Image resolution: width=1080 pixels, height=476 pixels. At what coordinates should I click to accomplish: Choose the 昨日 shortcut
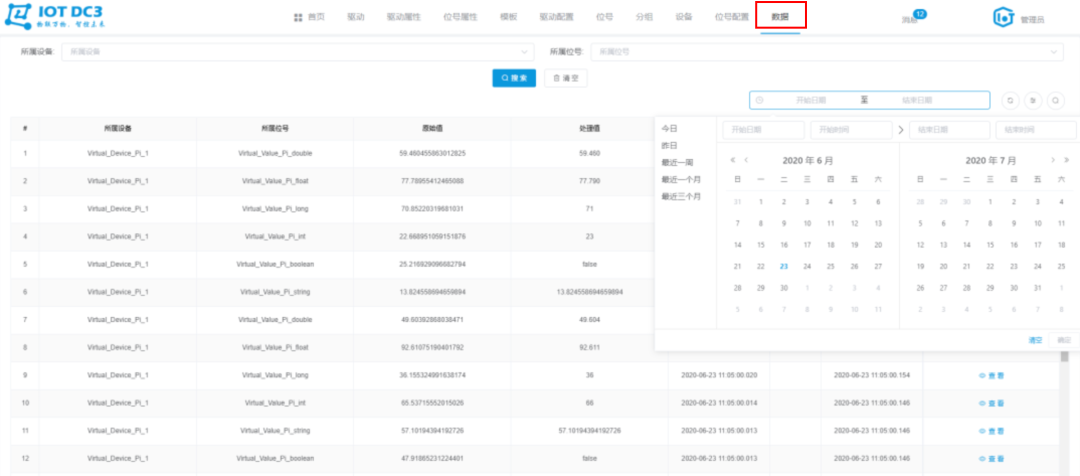(x=669, y=146)
